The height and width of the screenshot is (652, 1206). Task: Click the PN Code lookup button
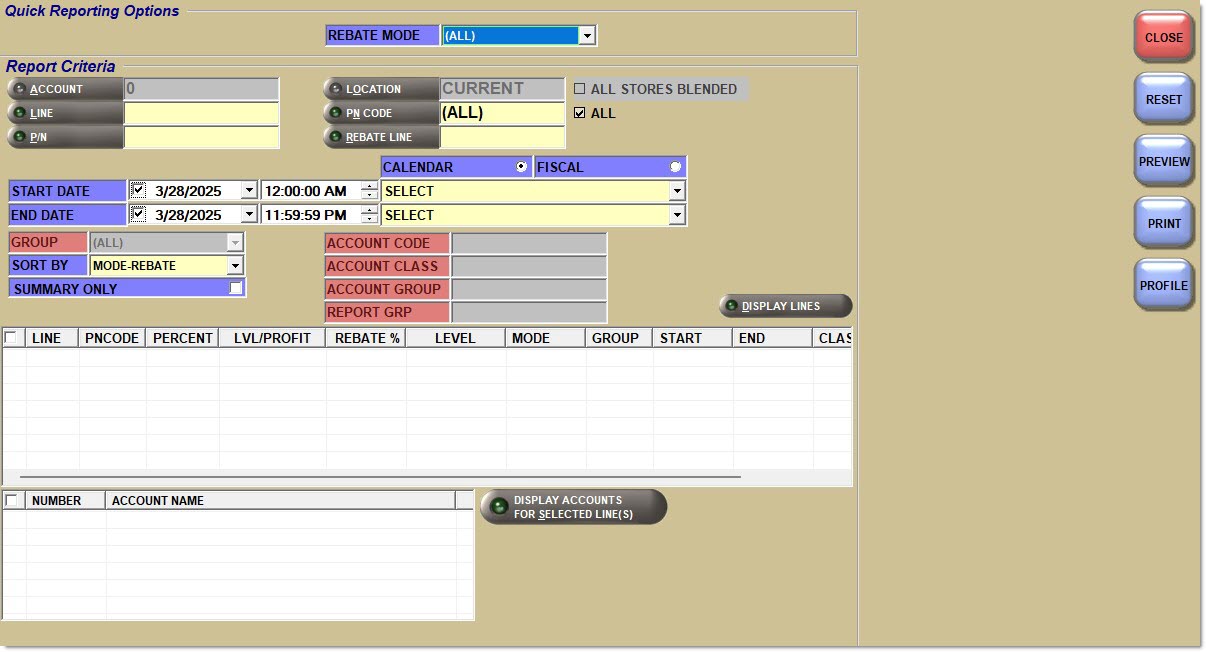point(380,113)
